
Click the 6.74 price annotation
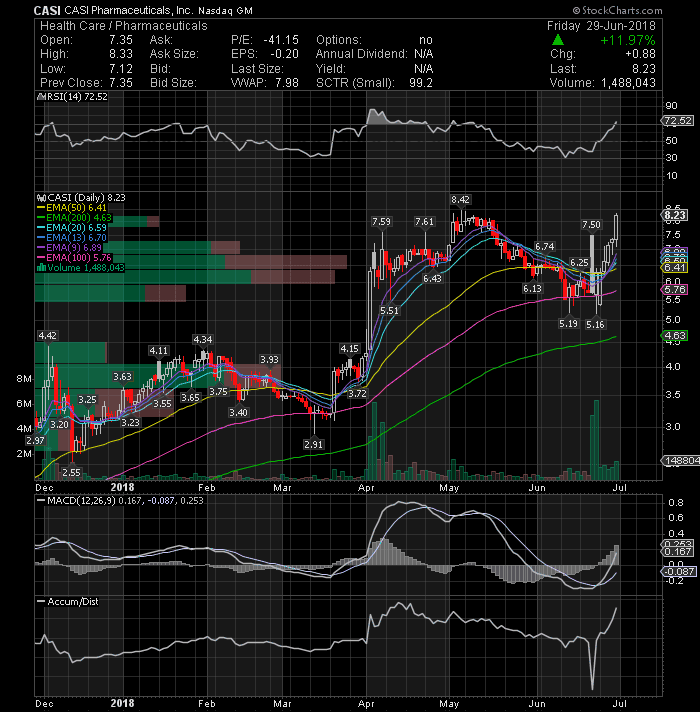[544, 247]
